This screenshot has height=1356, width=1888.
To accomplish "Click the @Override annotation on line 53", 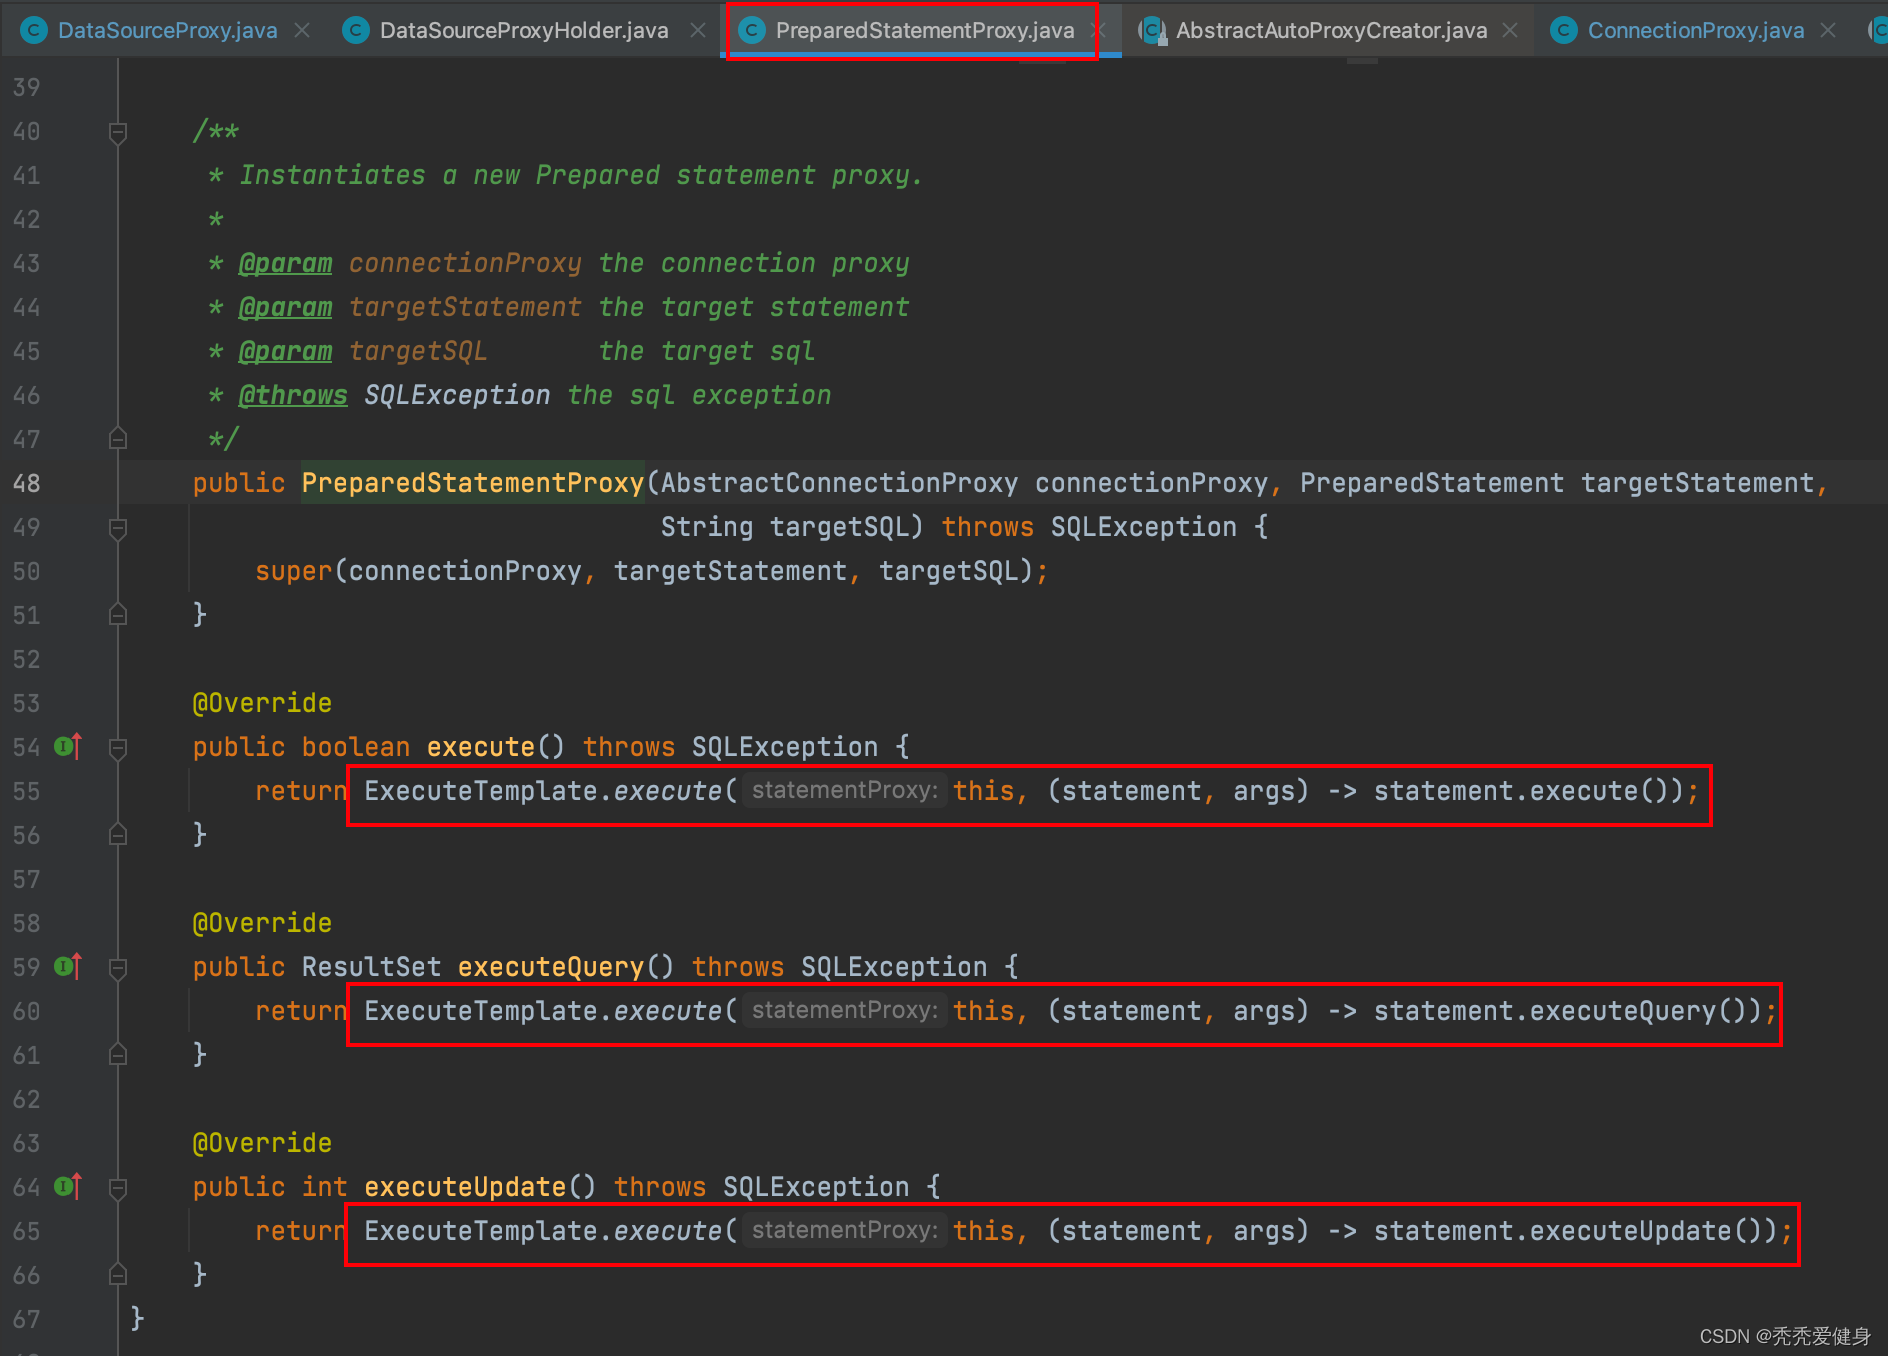I will point(262,703).
